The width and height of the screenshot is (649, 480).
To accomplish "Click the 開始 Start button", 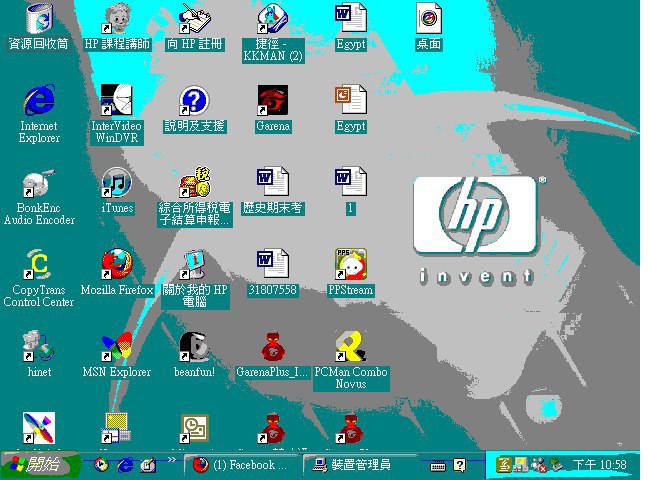I will coord(40,465).
